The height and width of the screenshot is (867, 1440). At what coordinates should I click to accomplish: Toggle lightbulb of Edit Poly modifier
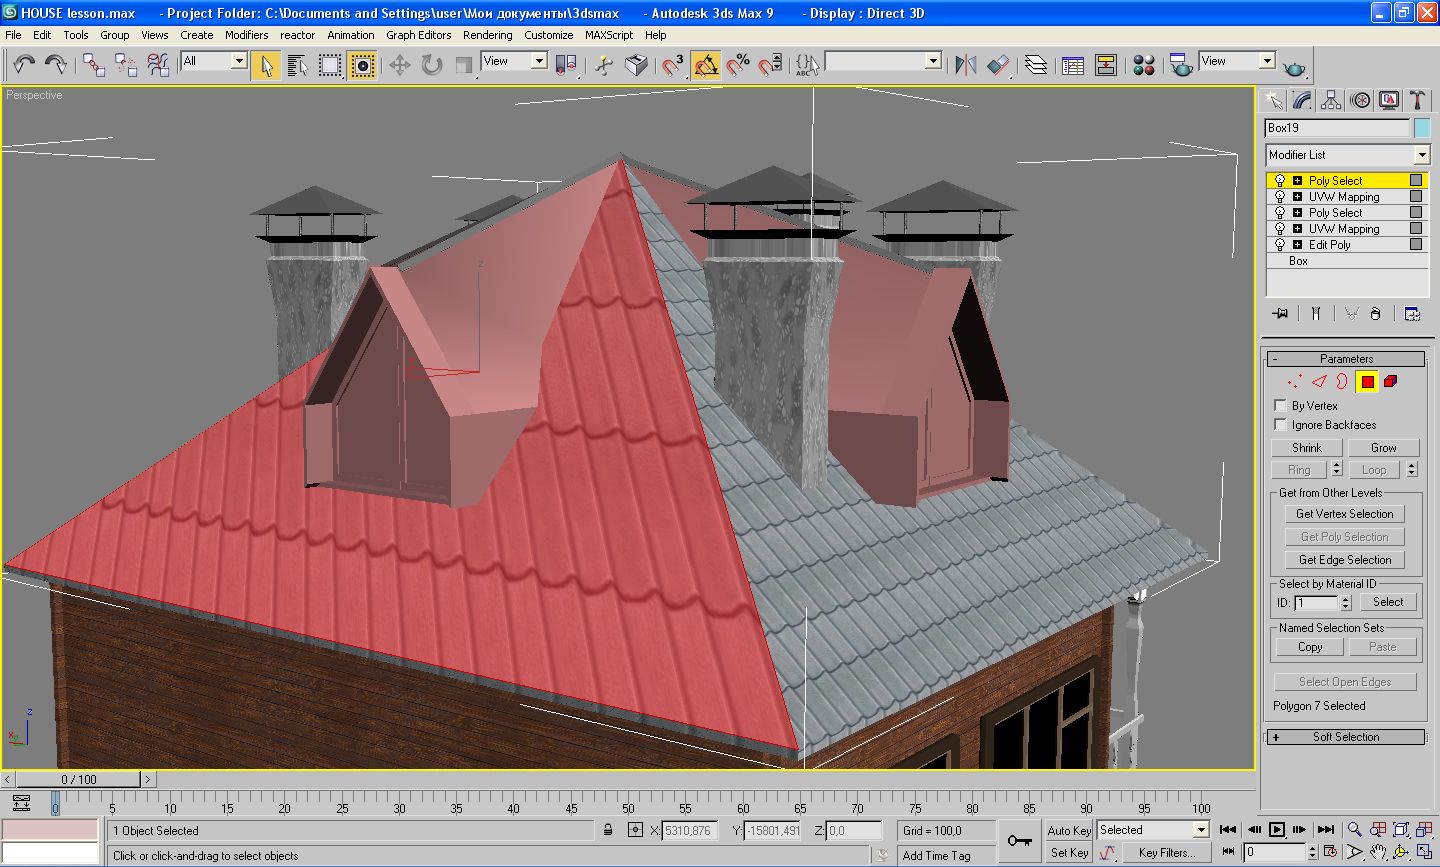click(x=1280, y=245)
